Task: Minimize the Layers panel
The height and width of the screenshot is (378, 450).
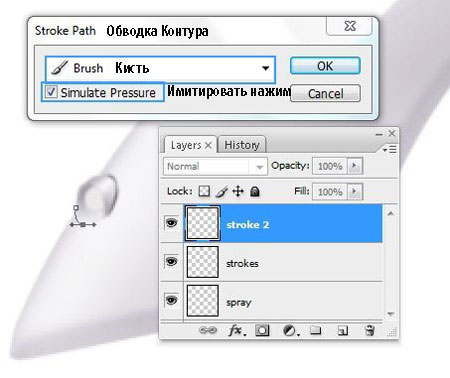Action: pyautogui.click(x=379, y=135)
